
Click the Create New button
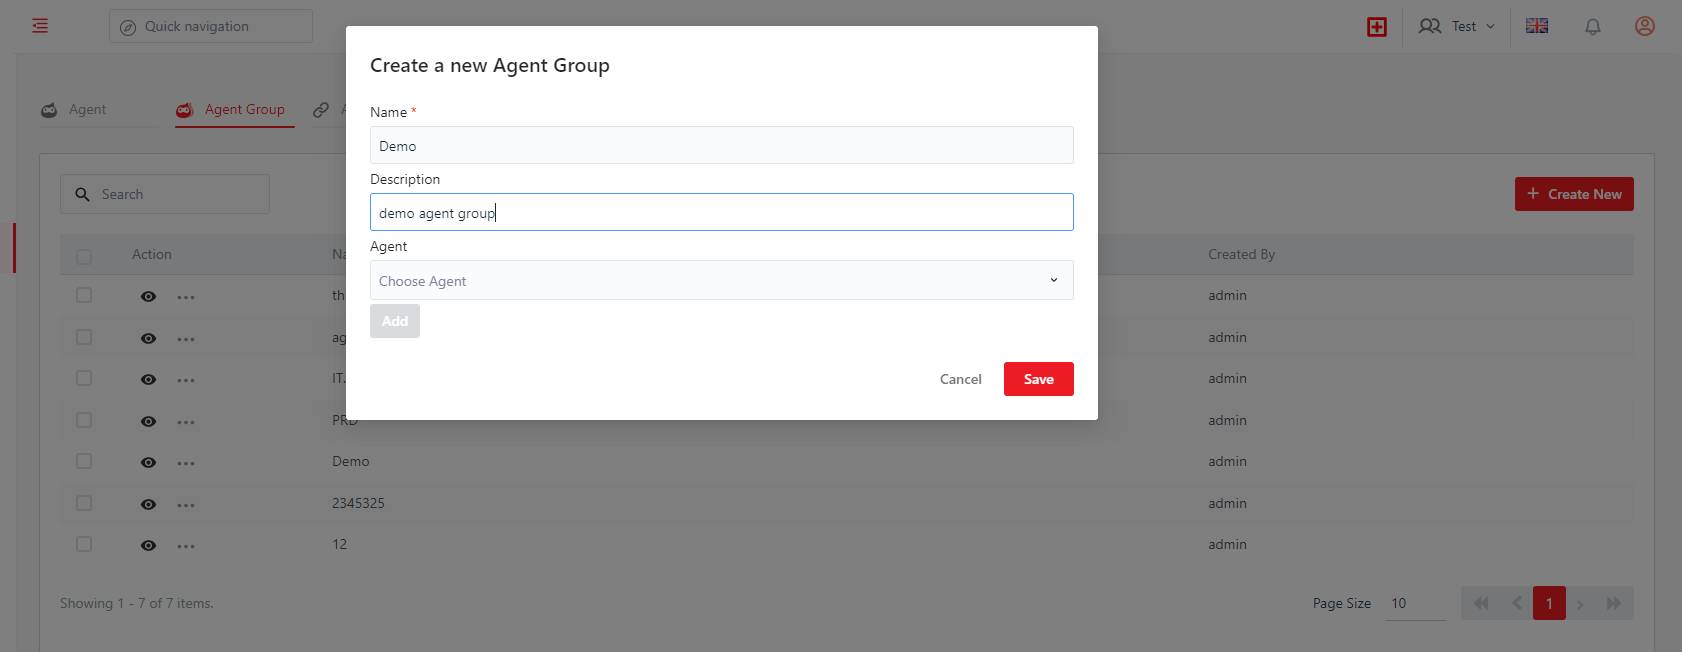coord(1574,194)
